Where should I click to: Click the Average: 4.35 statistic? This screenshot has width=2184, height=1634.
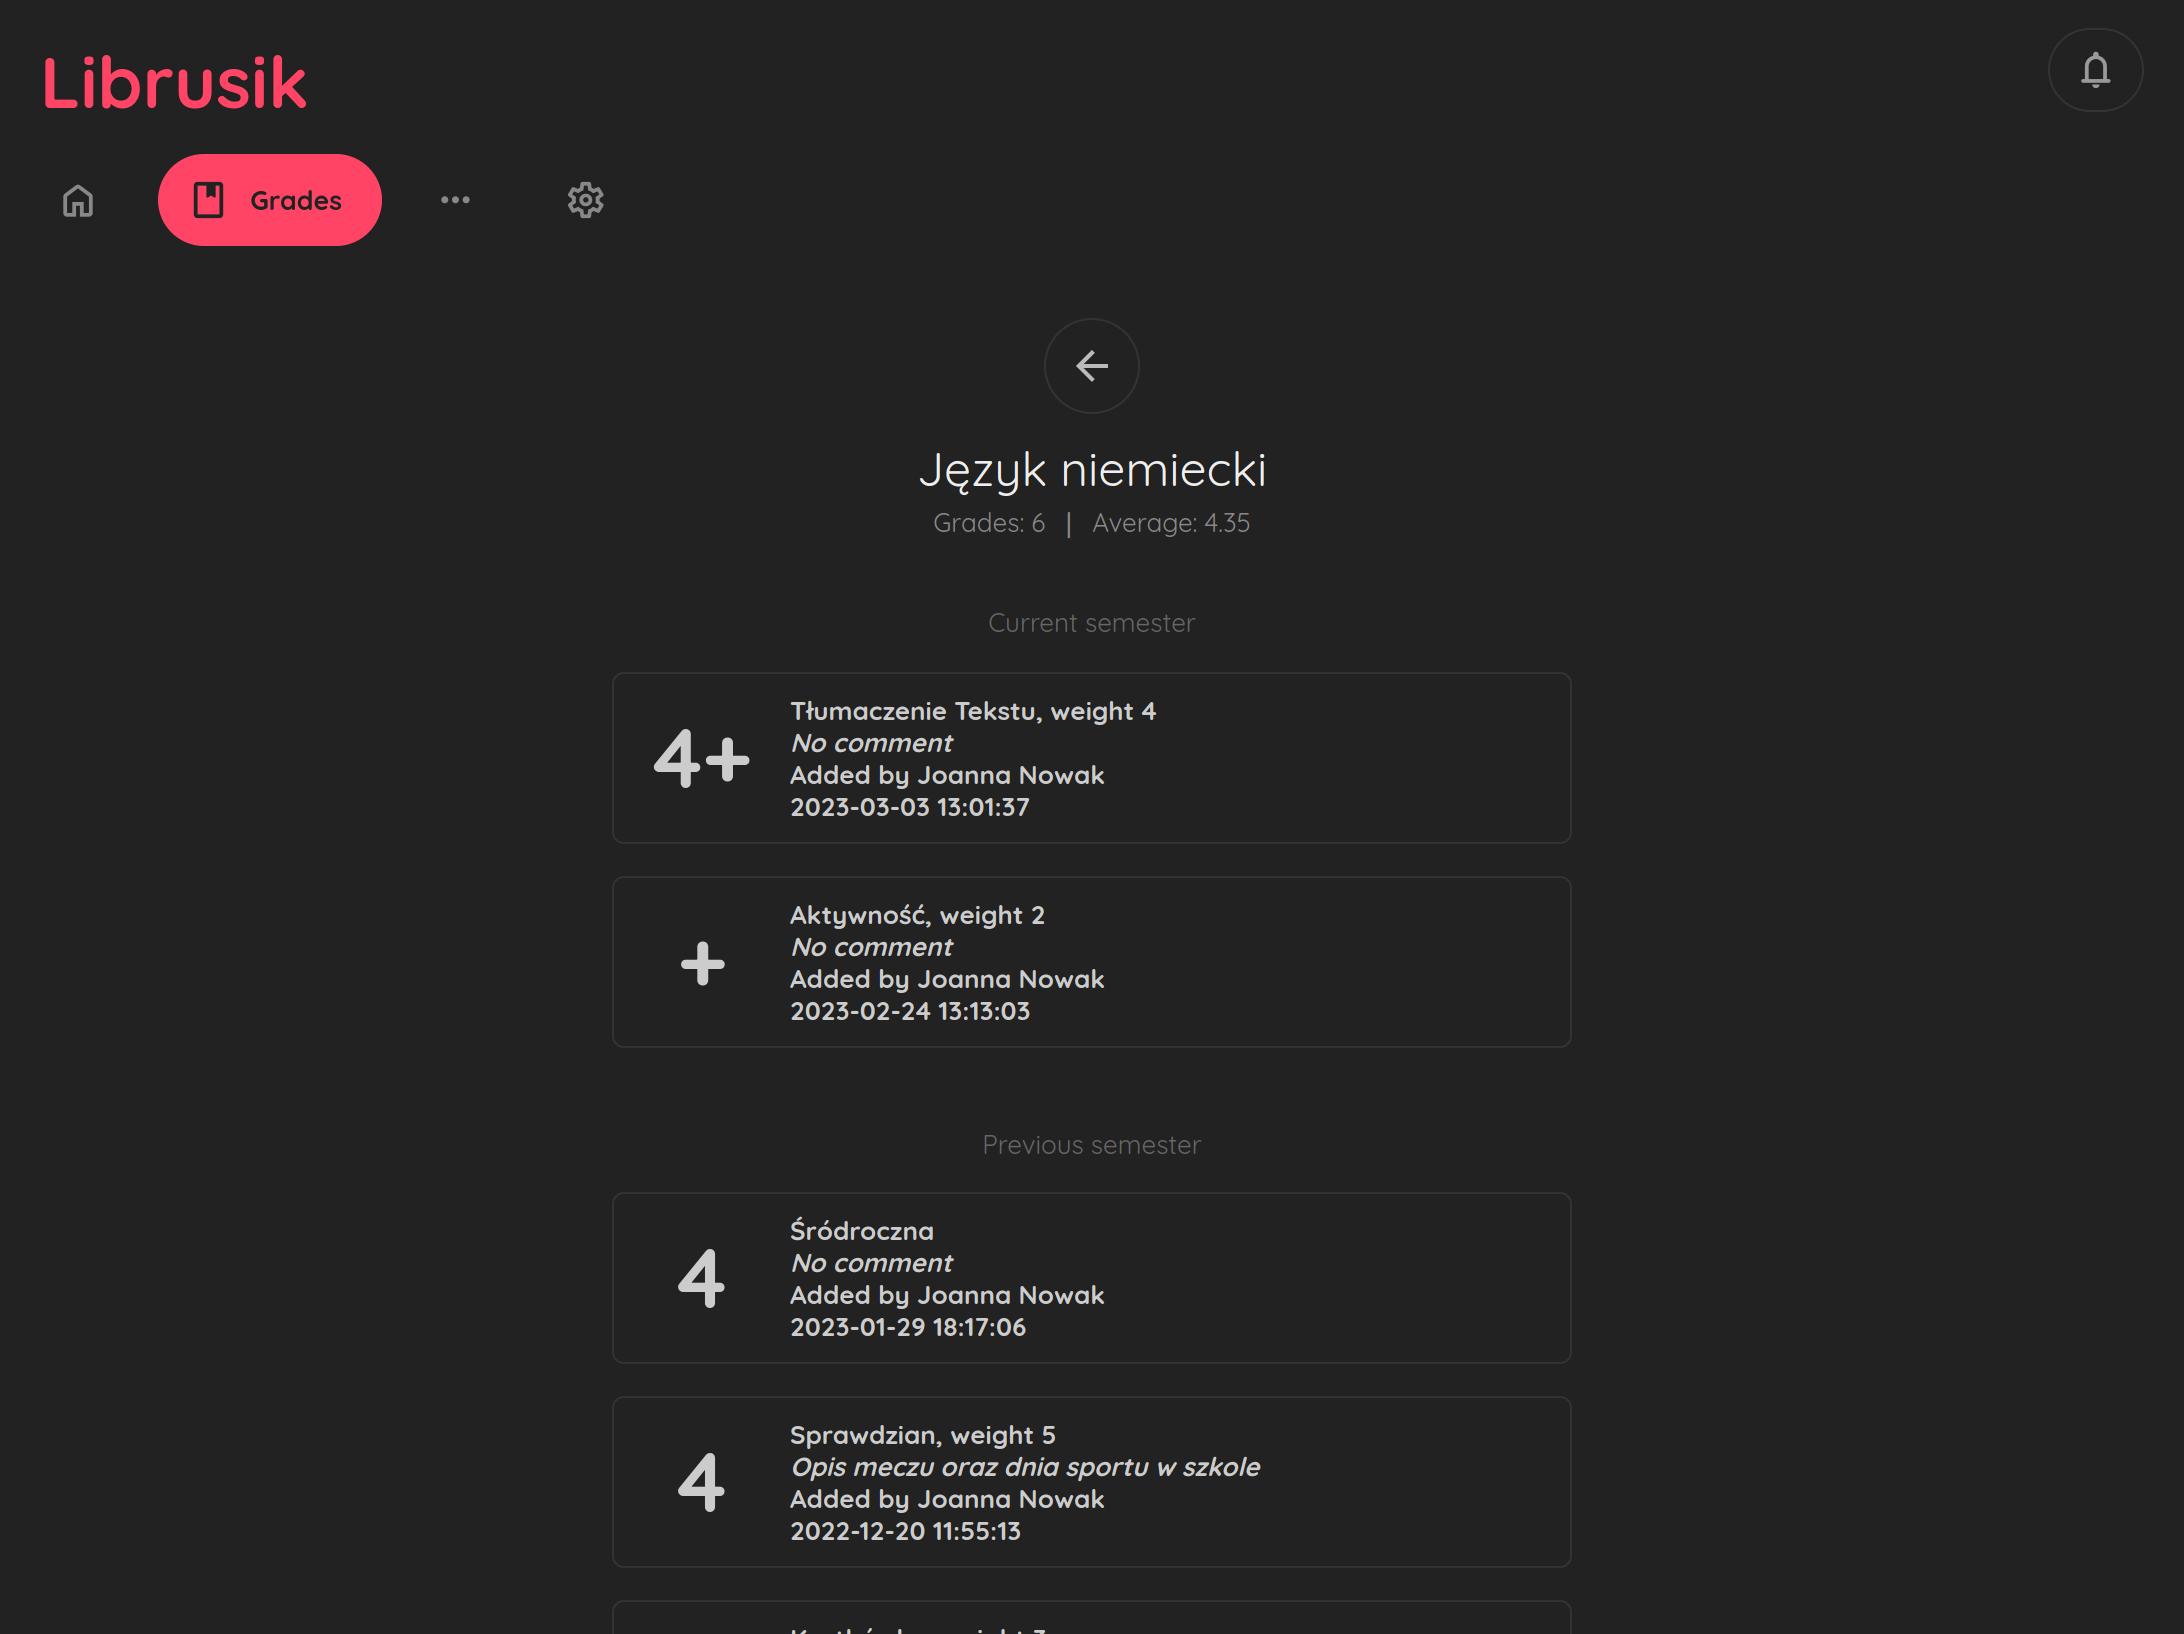coord(1171,523)
